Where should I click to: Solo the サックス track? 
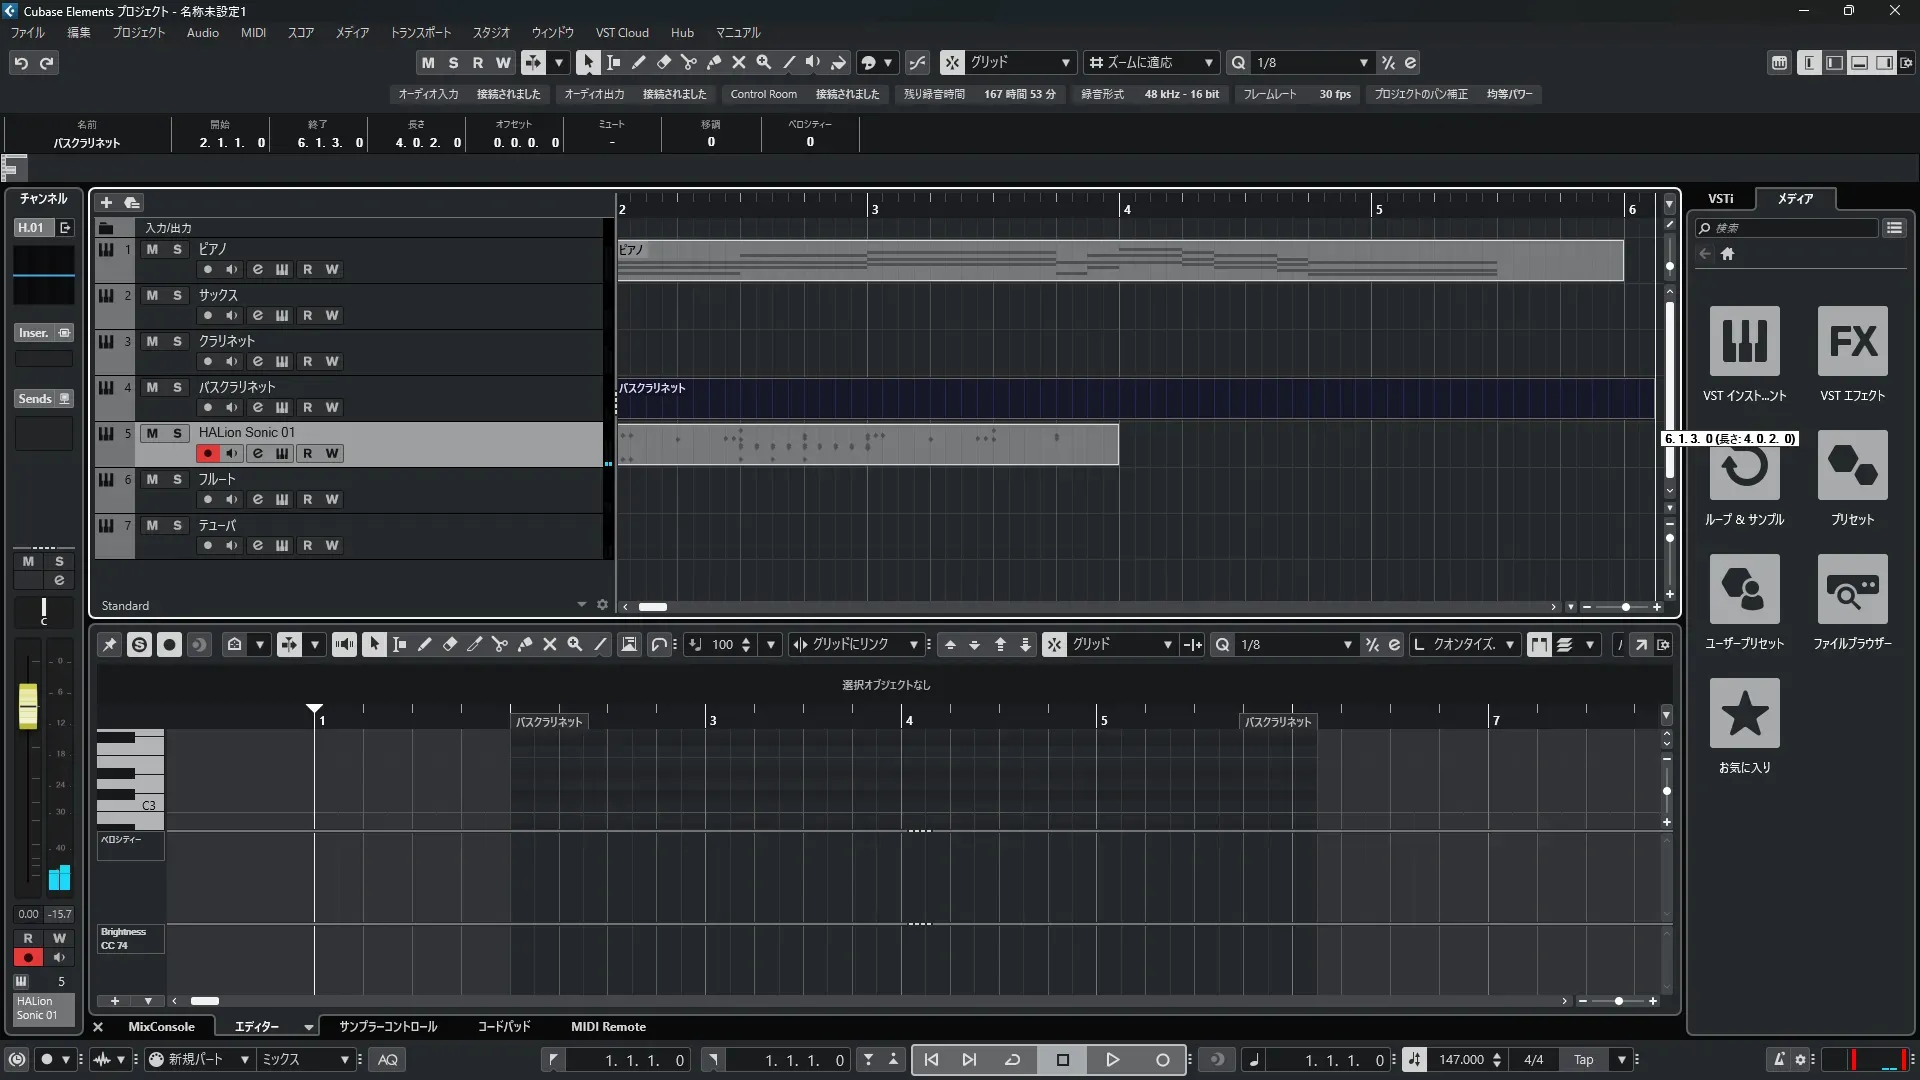(x=177, y=295)
